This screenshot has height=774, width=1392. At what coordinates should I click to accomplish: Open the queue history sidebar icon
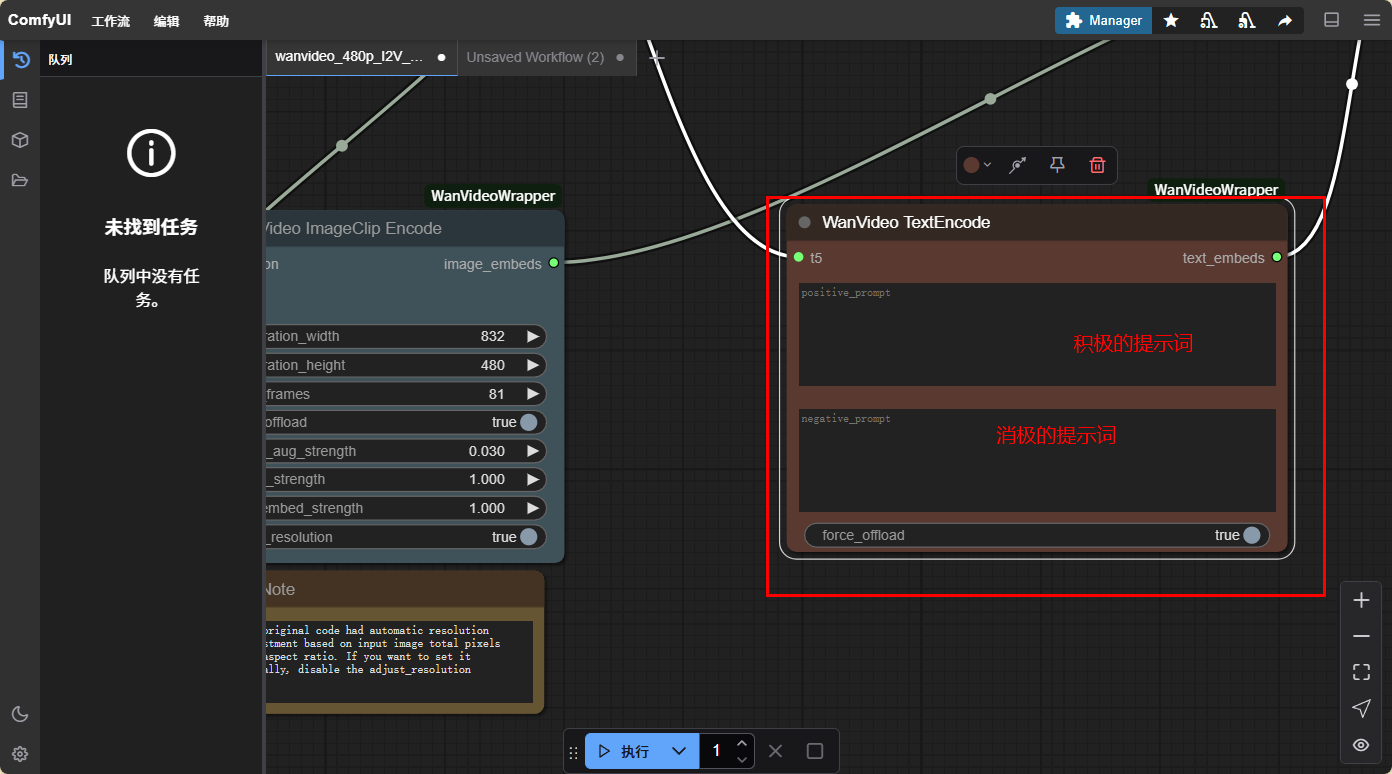20,60
